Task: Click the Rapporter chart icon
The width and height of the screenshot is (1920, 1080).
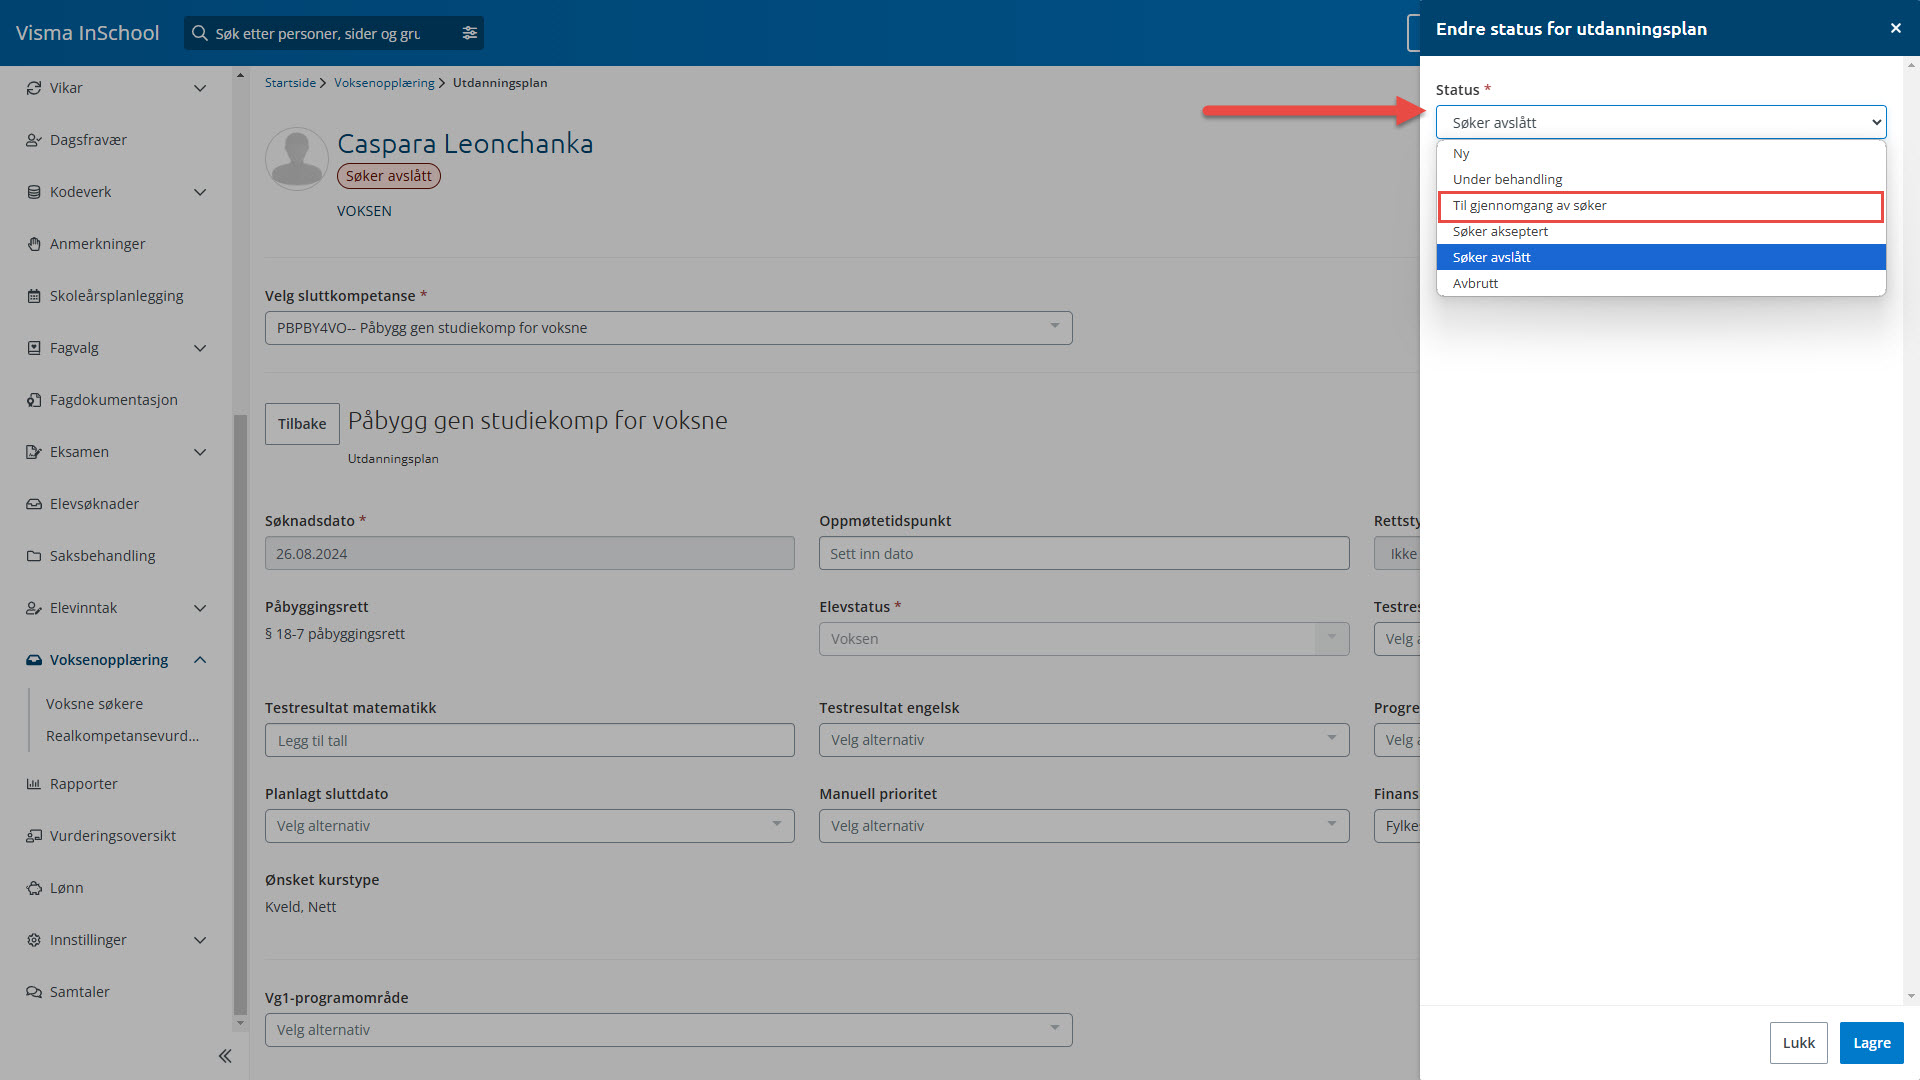Action: point(34,784)
